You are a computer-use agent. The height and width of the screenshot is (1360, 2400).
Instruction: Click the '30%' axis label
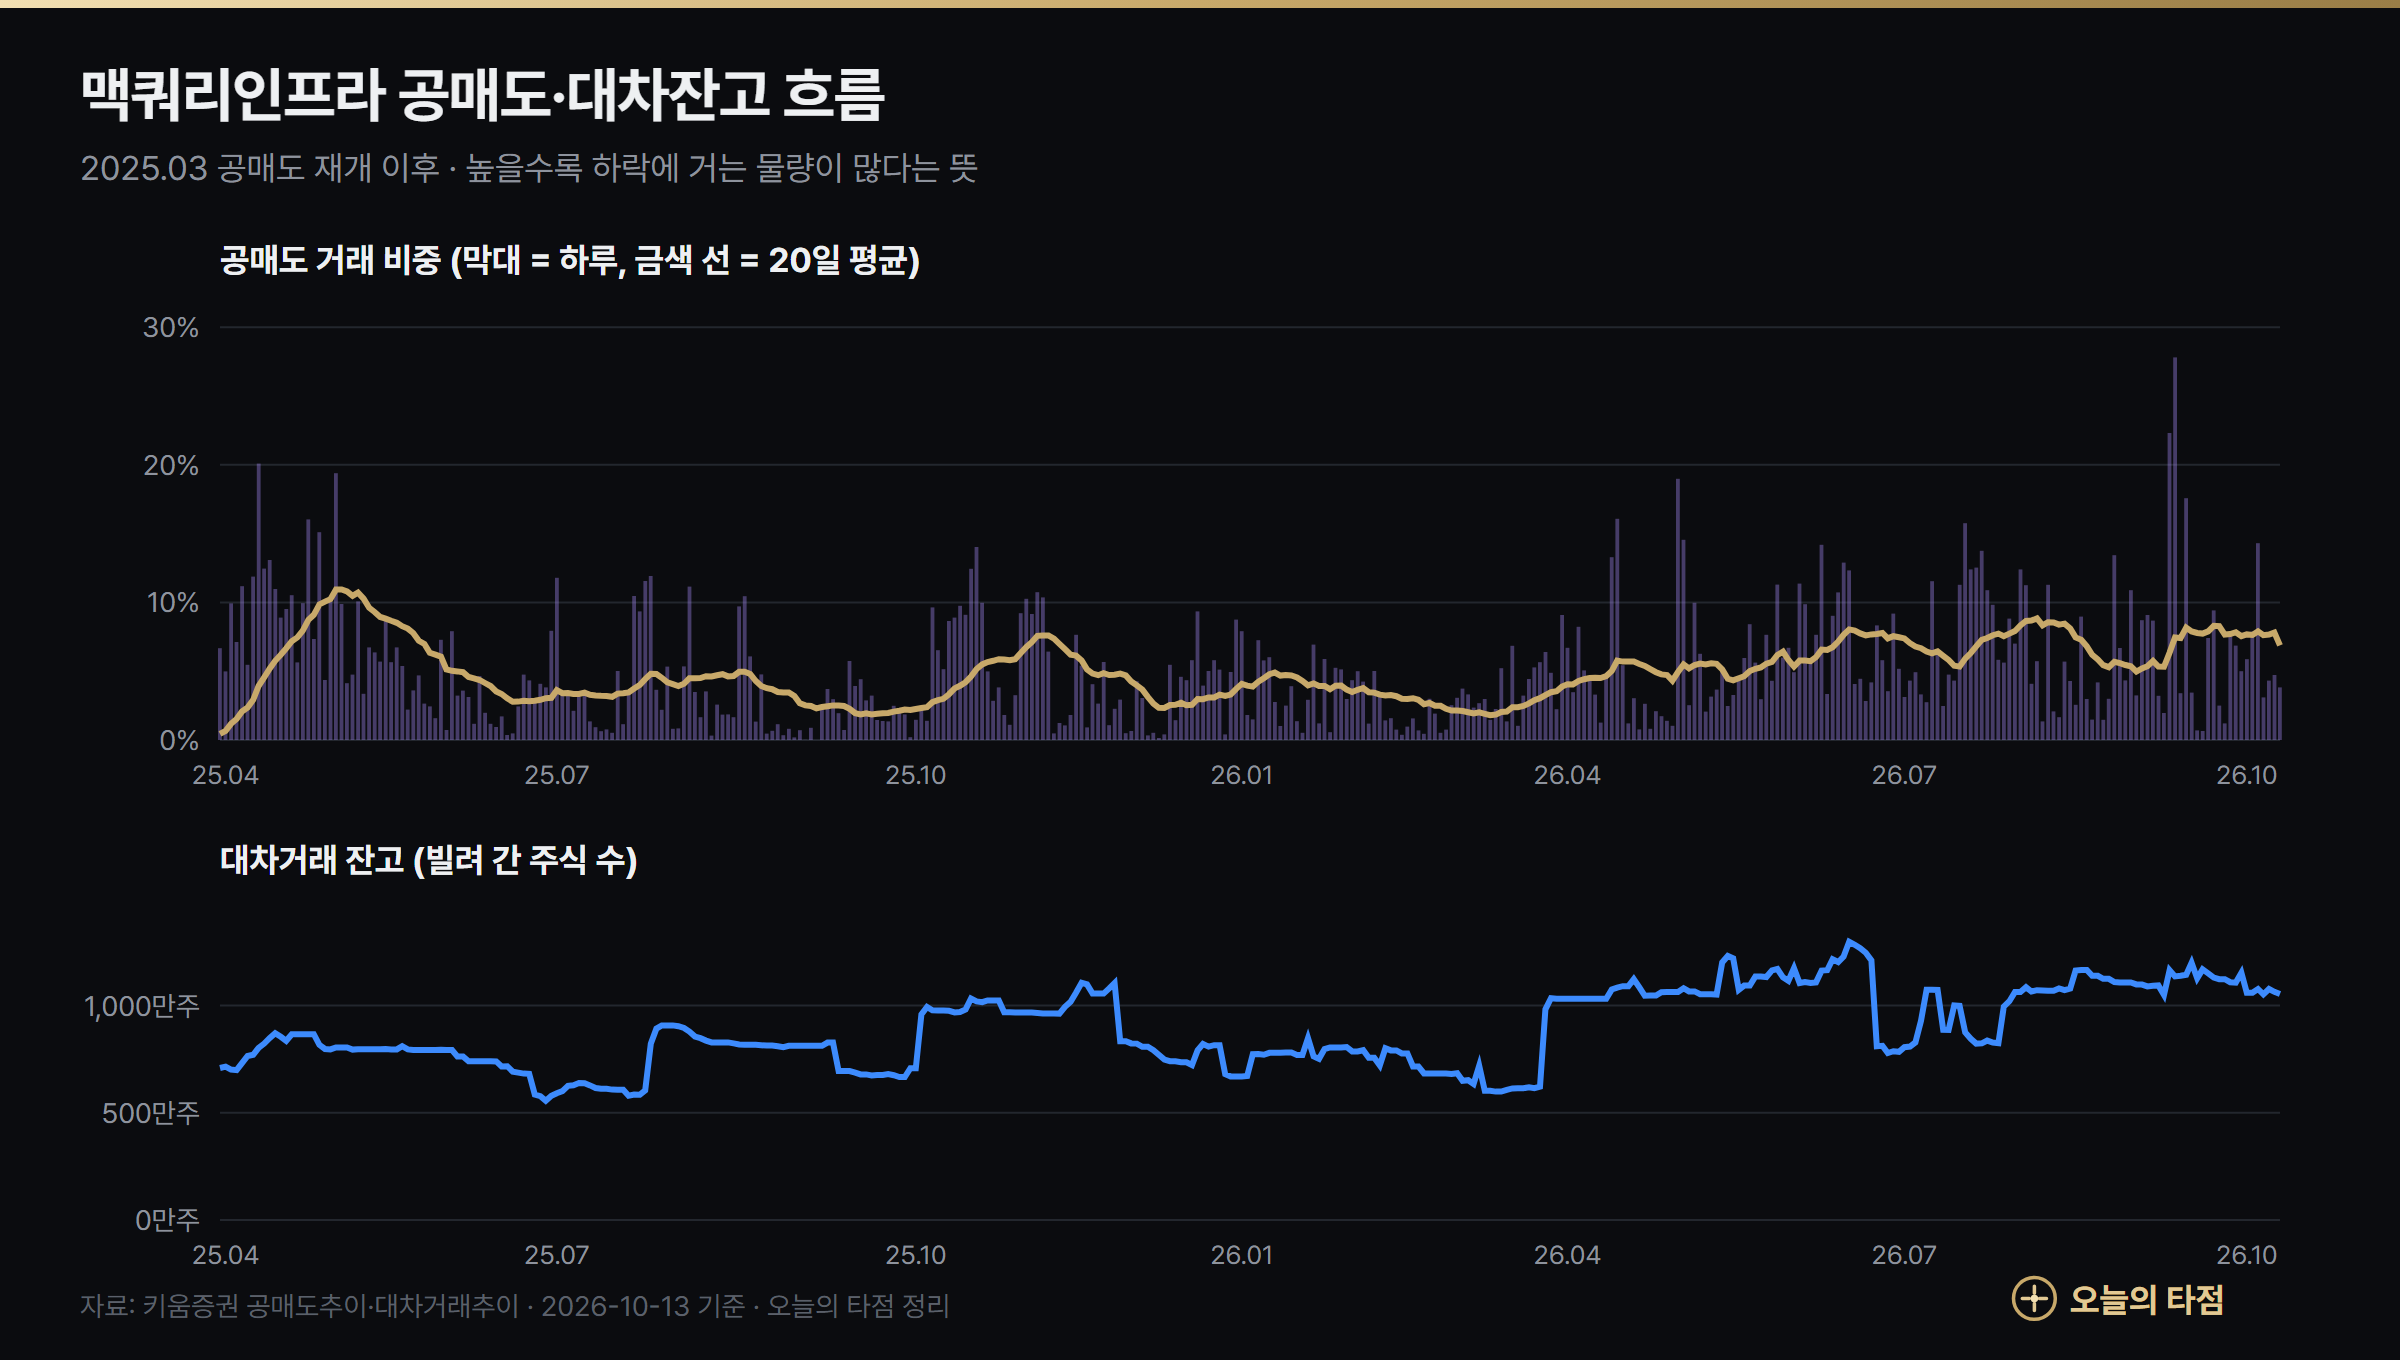(171, 327)
